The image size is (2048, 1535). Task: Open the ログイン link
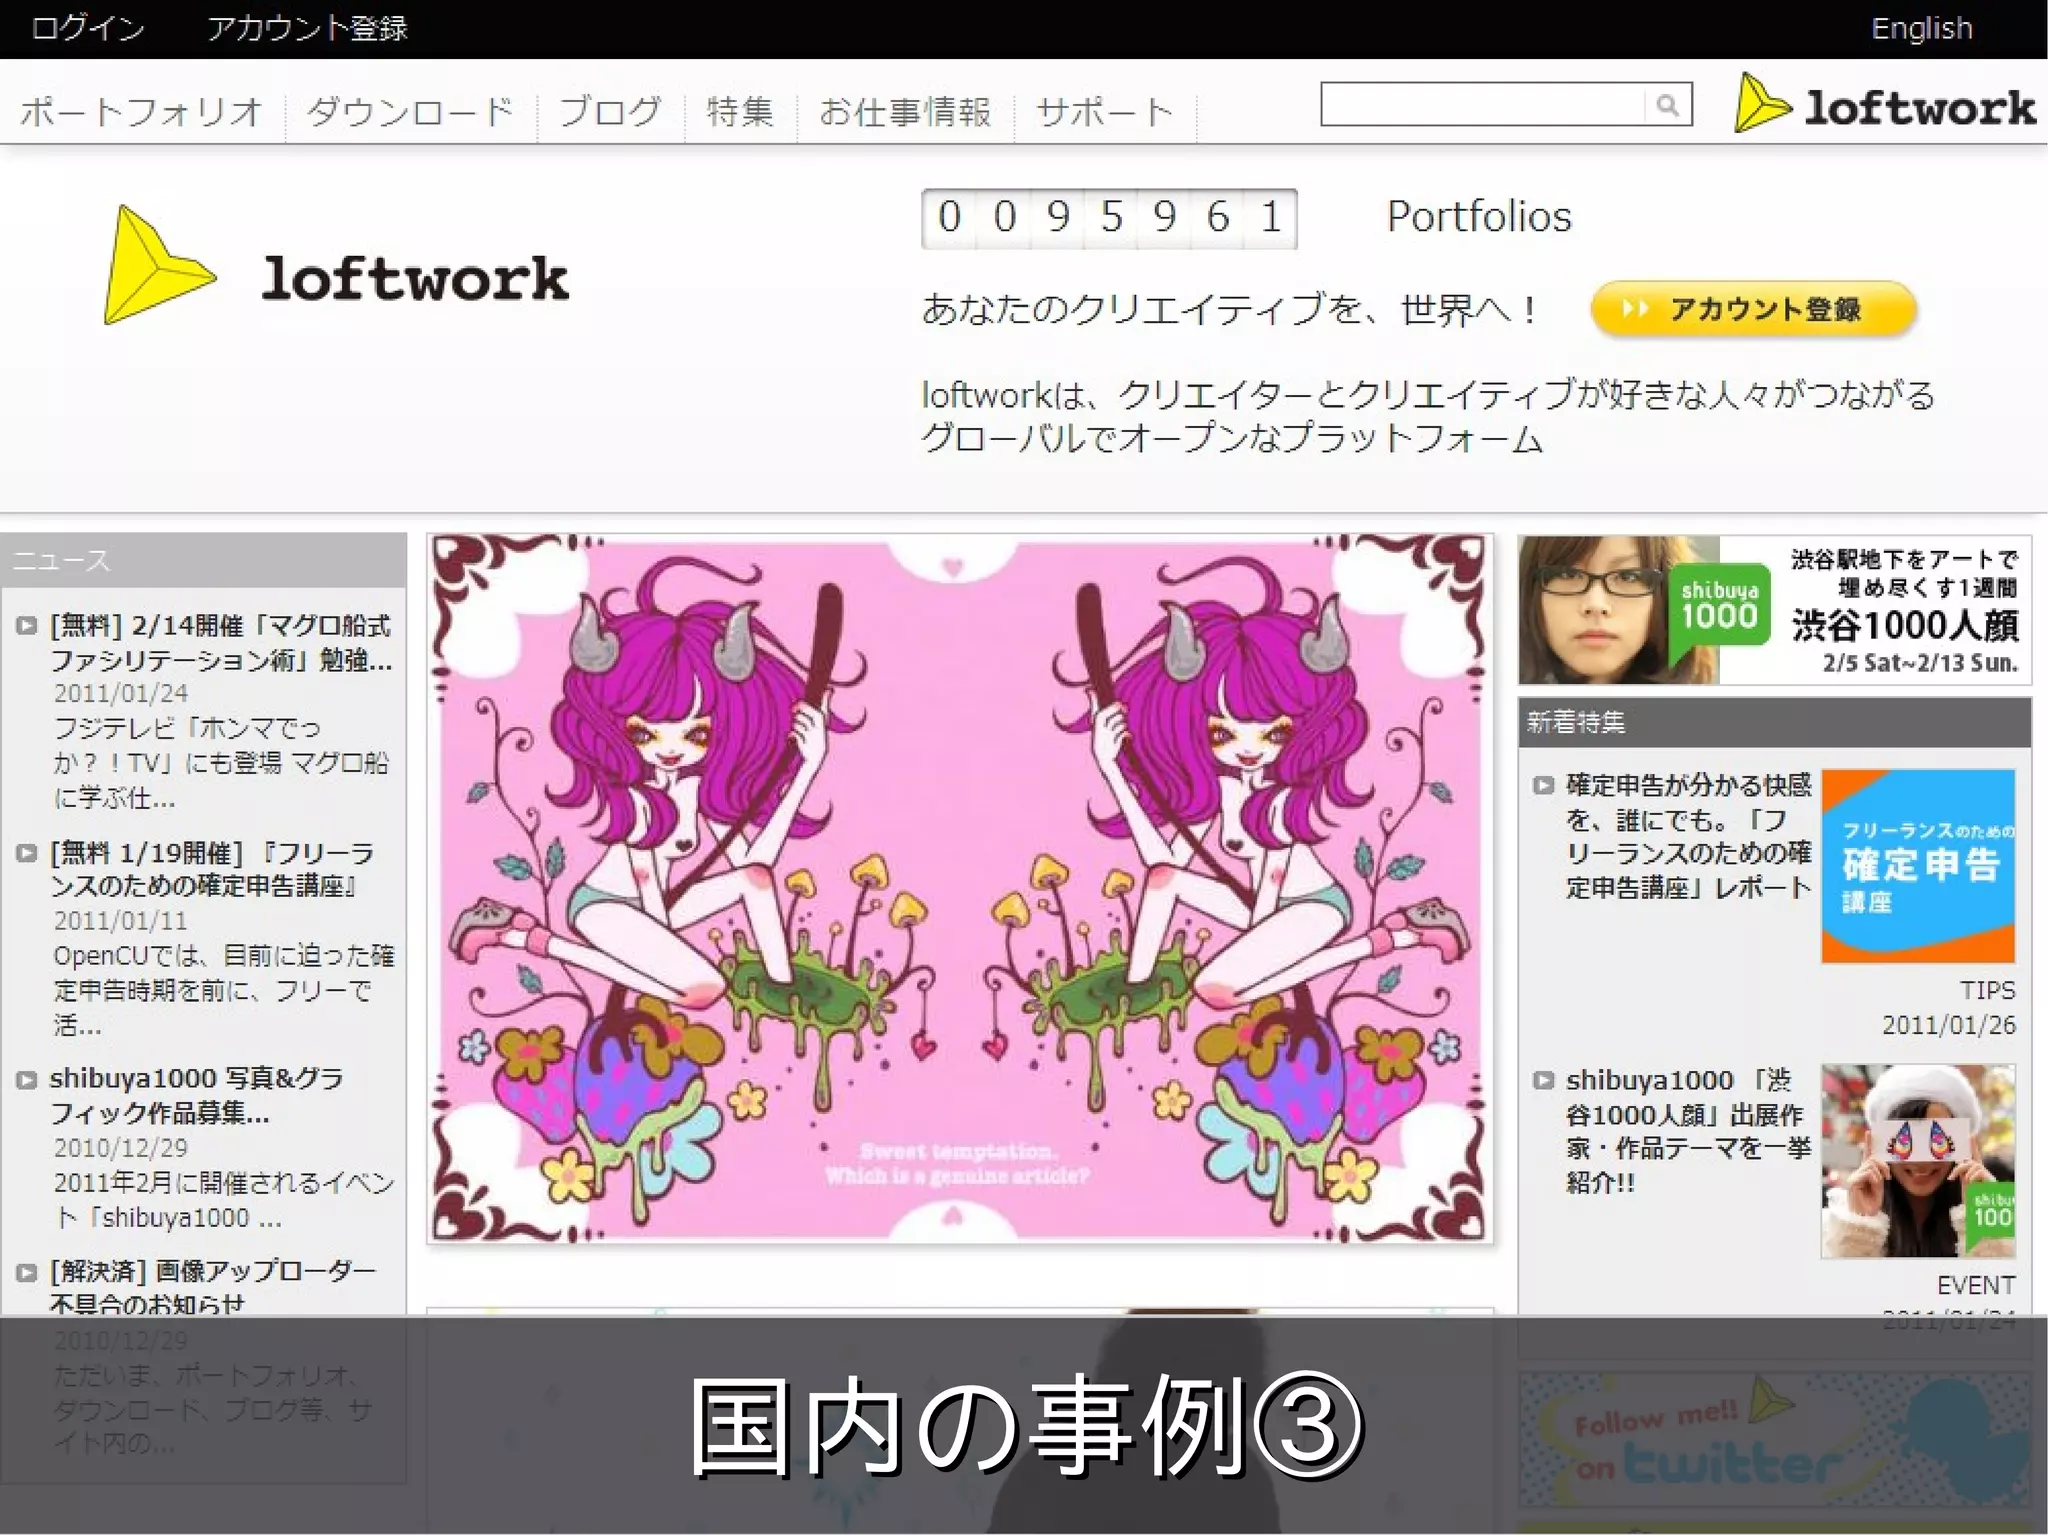point(88,28)
